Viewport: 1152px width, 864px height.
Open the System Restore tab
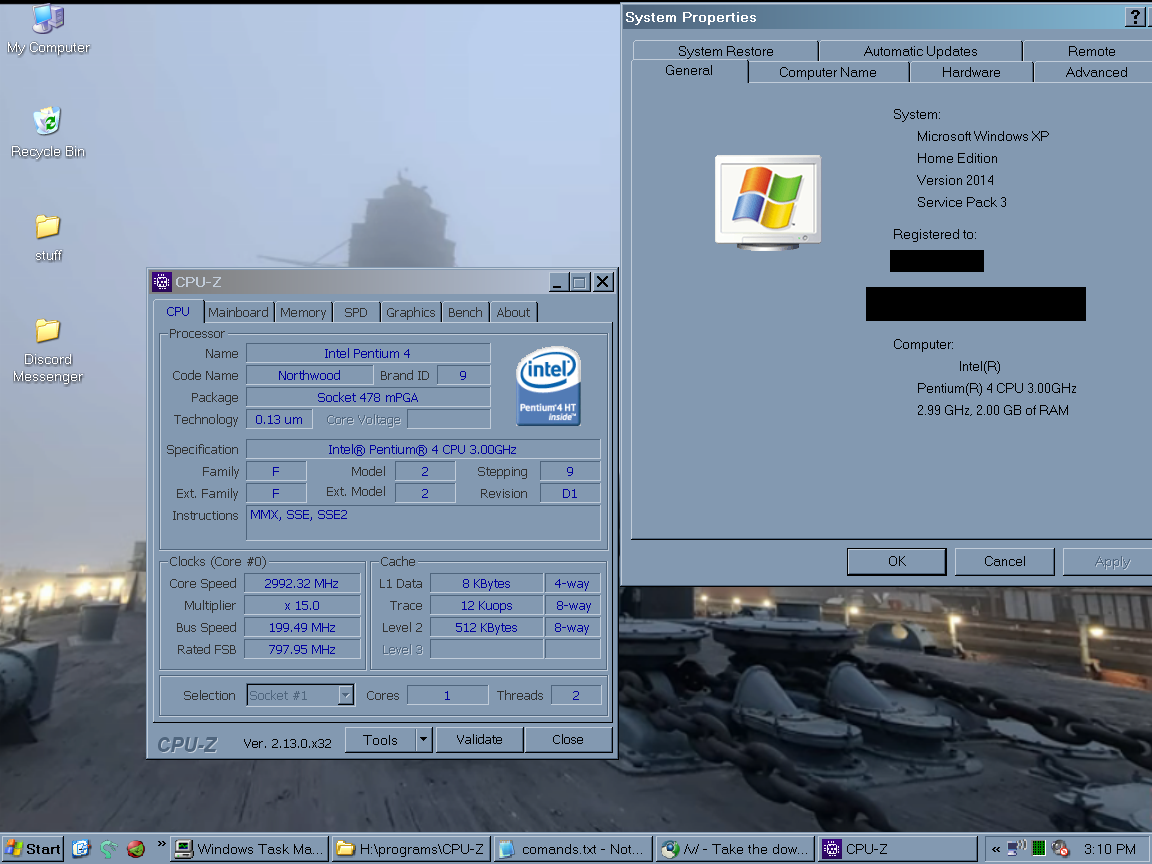point(725,51)
